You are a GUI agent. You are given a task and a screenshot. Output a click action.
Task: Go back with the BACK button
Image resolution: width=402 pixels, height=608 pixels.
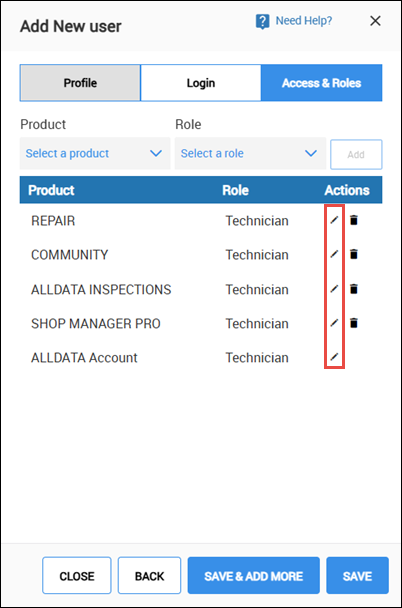pos(149,576)
